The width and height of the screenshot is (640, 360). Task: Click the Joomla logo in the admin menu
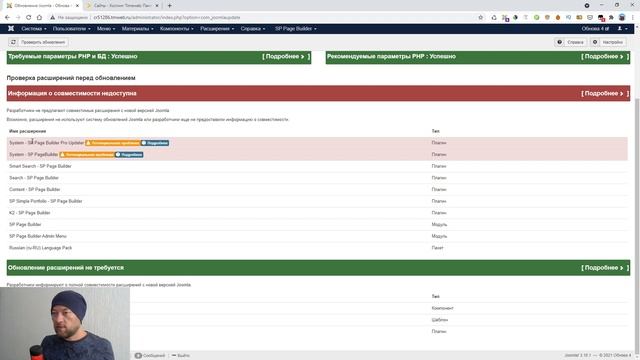(11, 29)
